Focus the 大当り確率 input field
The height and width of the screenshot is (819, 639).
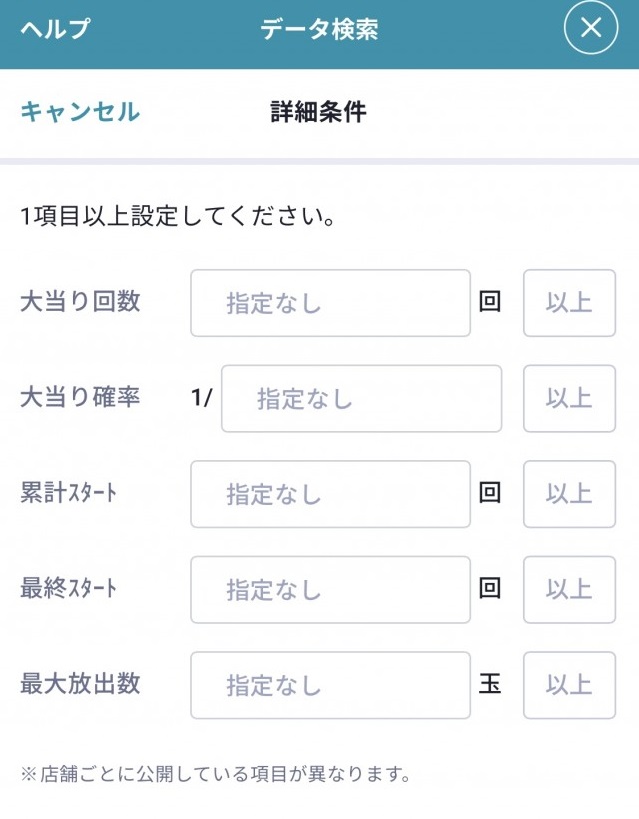(361, 399)
